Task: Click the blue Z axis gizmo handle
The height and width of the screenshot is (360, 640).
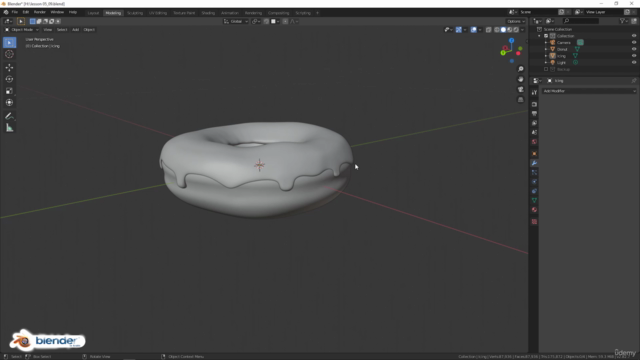Action: pyautogui.click(x=511, y=41)
